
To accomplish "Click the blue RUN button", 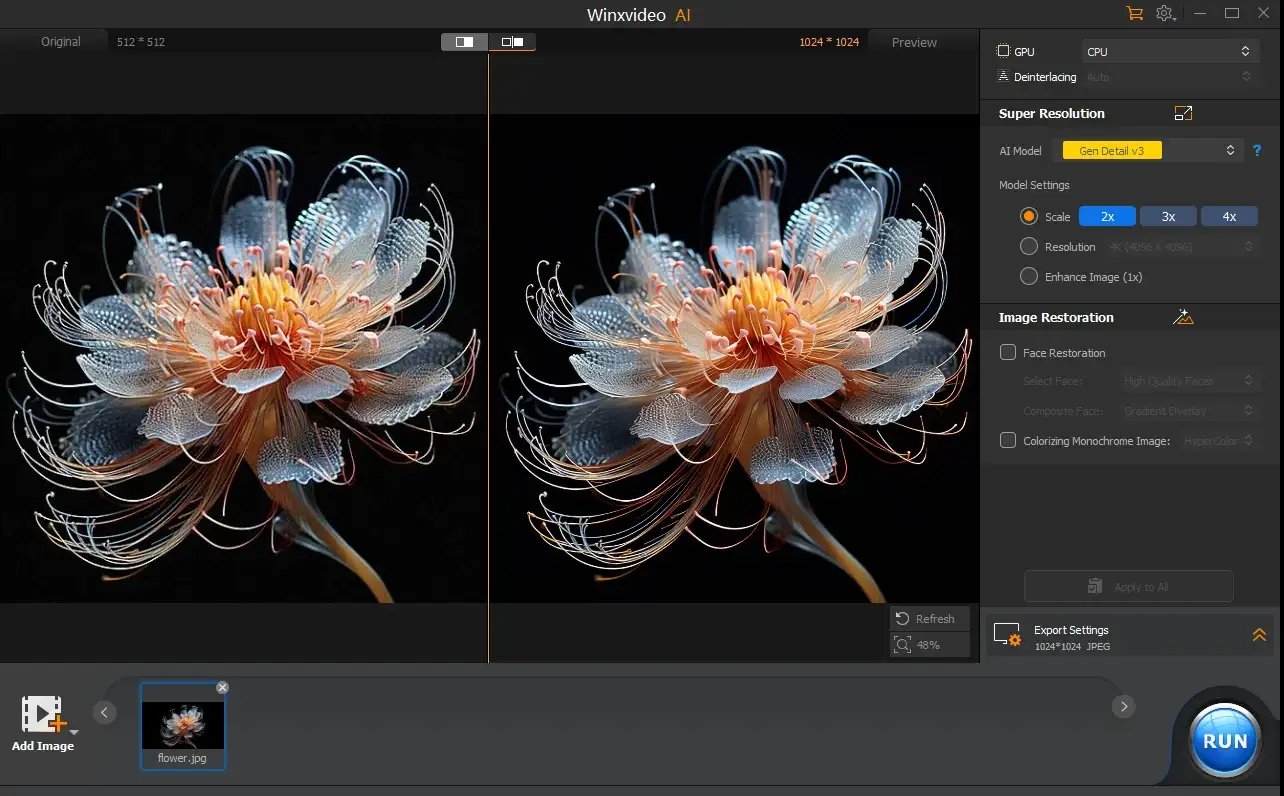I will pyautogui.click(x=1225, y=741).
